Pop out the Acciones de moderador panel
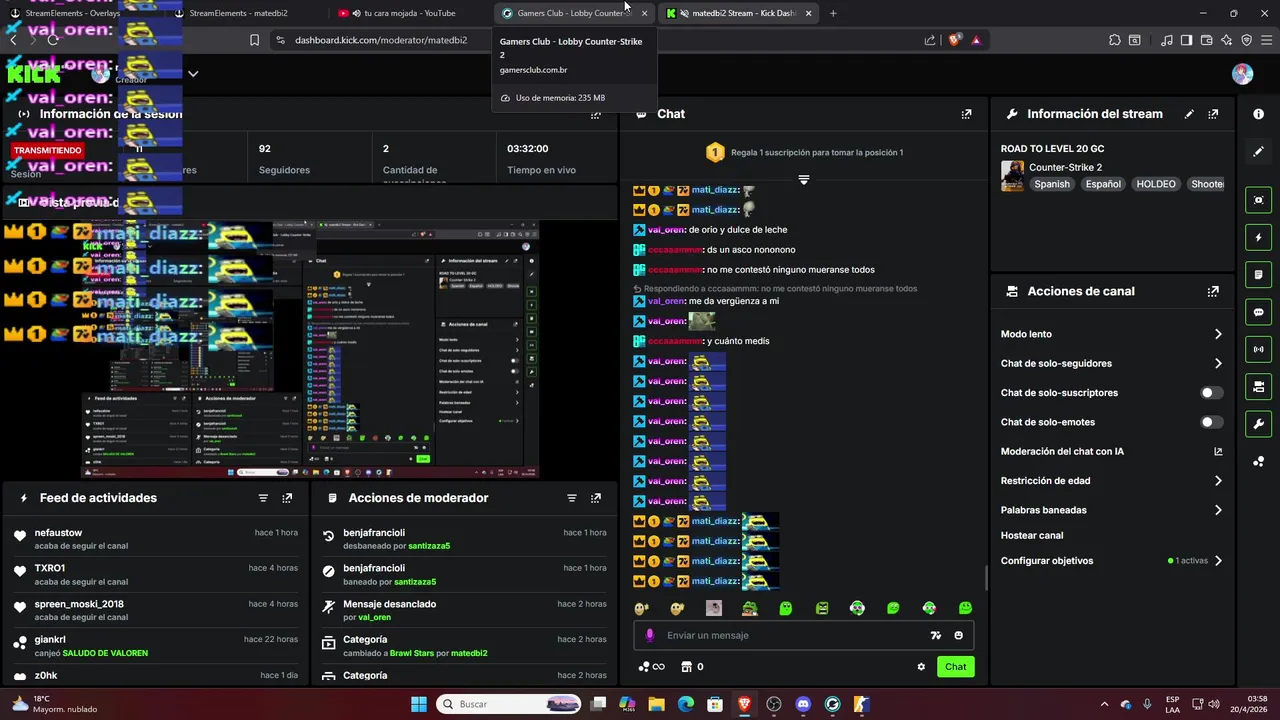The image size is (1280, 720). point(596,498)
